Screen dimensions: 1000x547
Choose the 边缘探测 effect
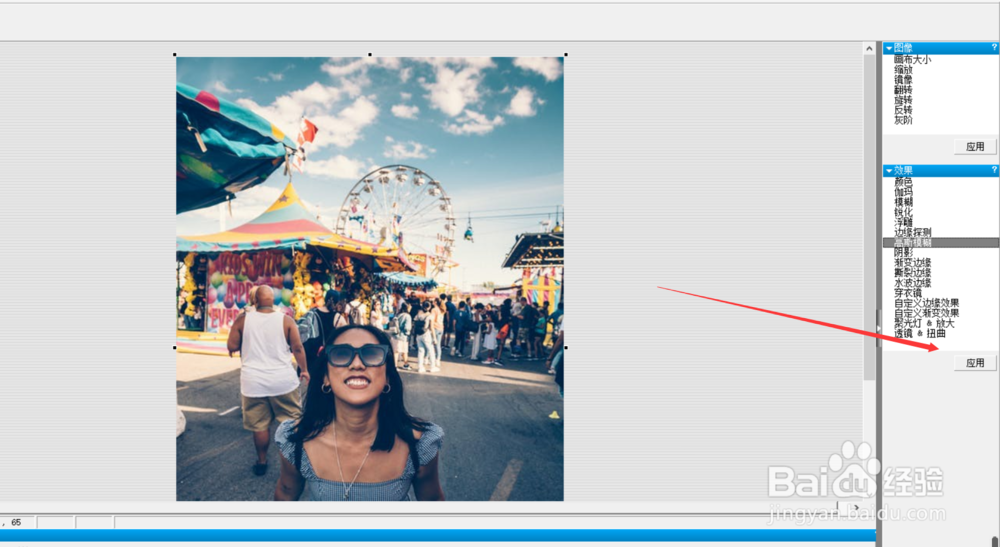[x=912, y=233]
